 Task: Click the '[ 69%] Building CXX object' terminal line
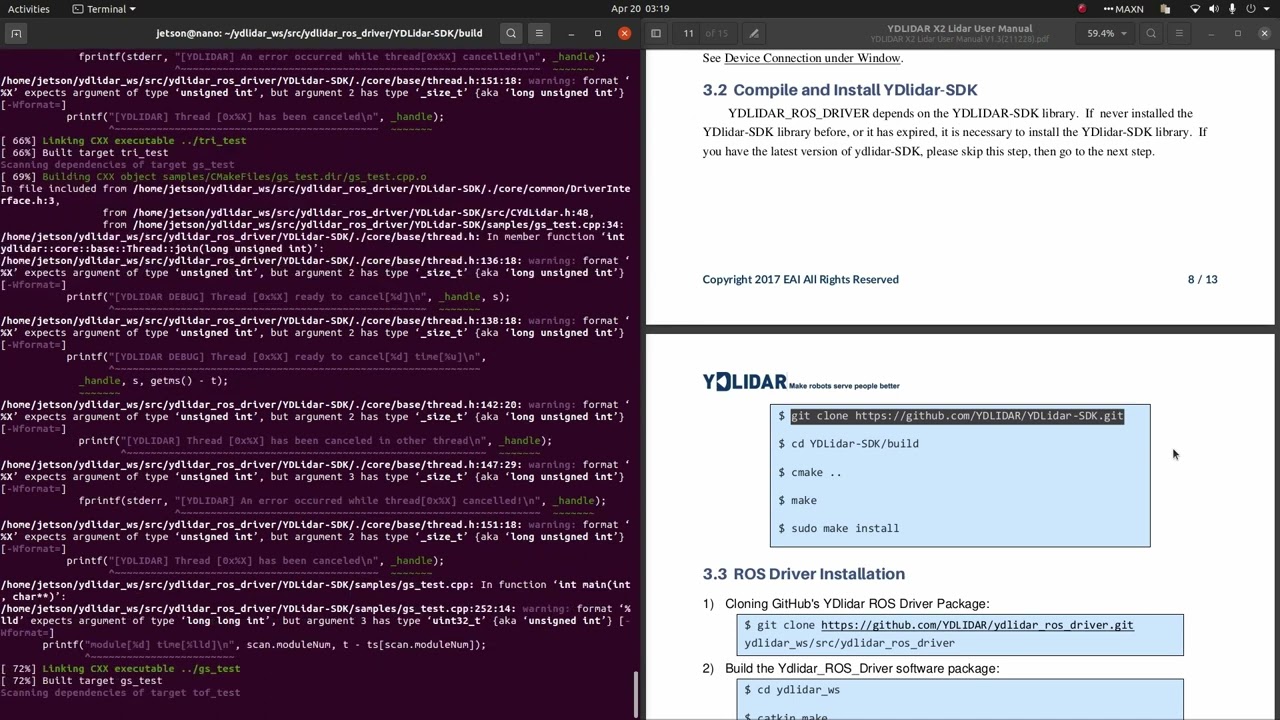[213, 177]
